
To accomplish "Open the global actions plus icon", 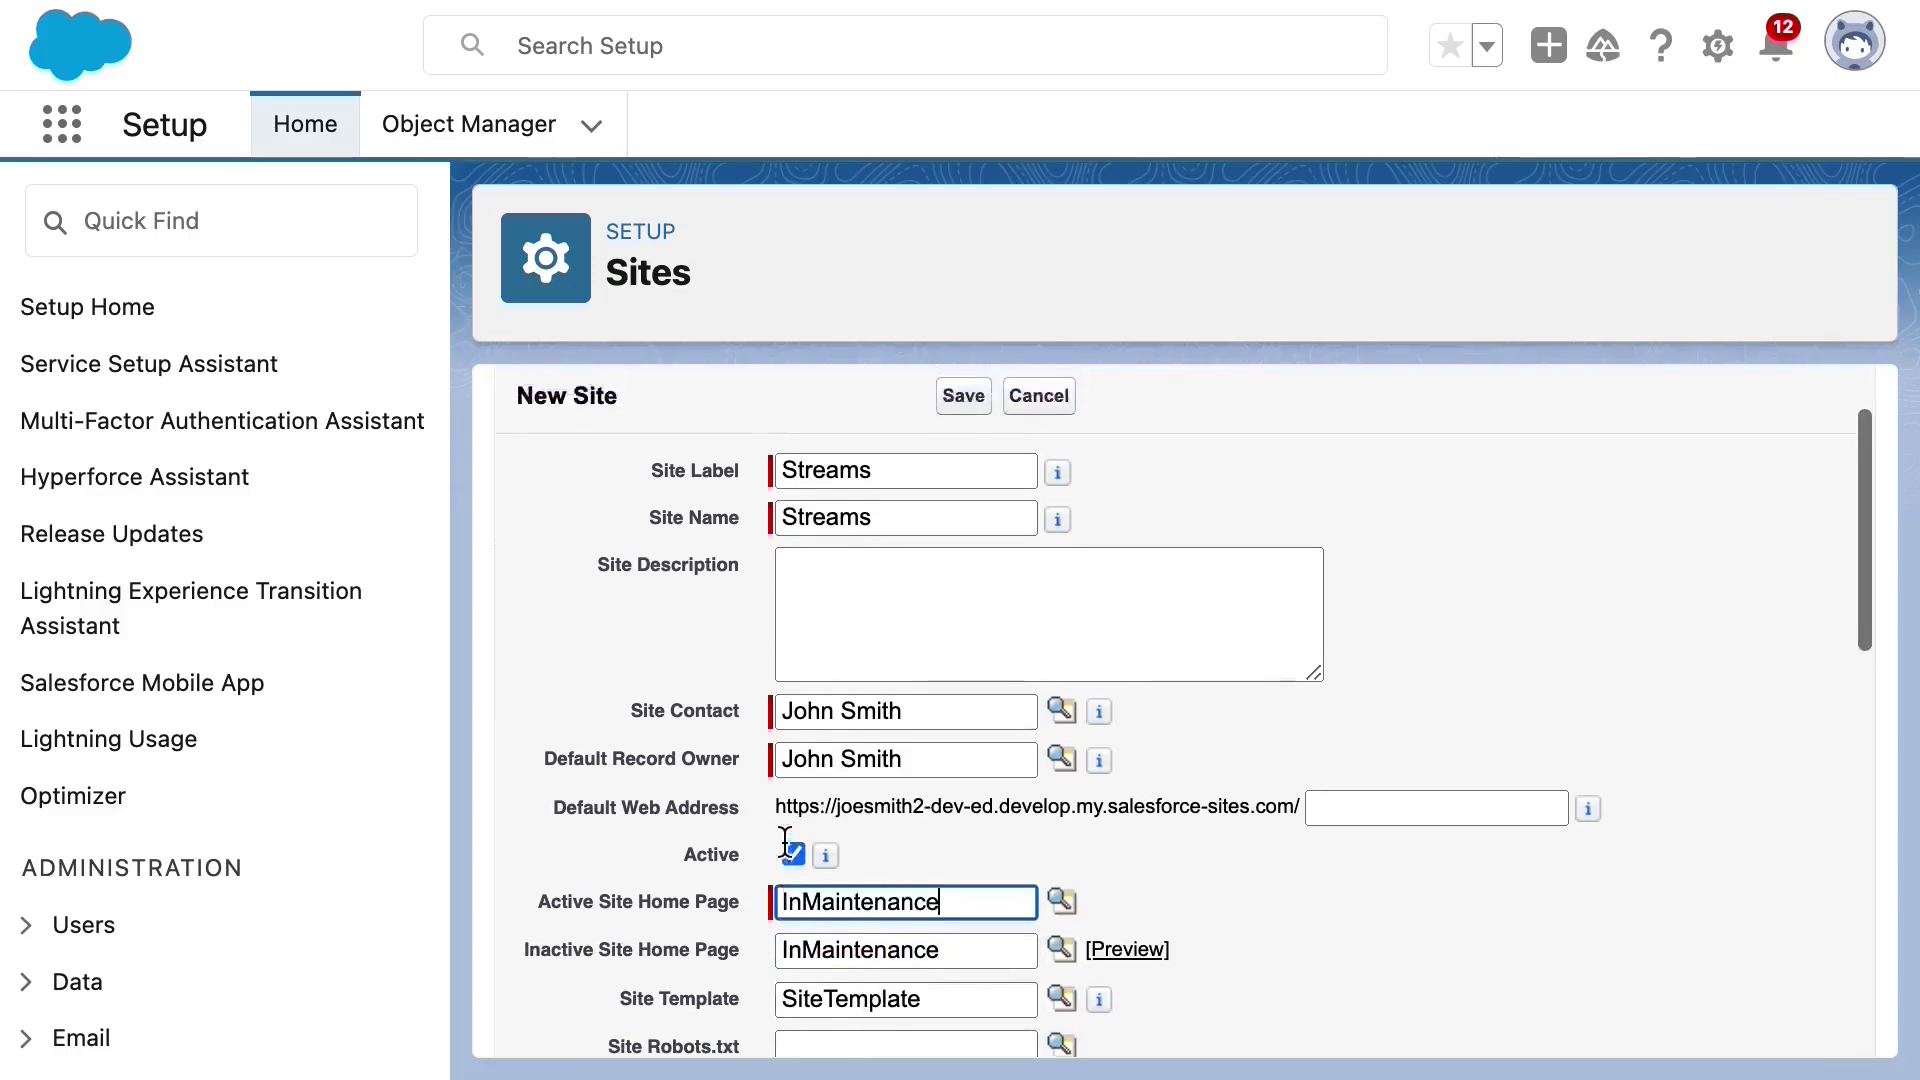I will tap(1548, 46).
